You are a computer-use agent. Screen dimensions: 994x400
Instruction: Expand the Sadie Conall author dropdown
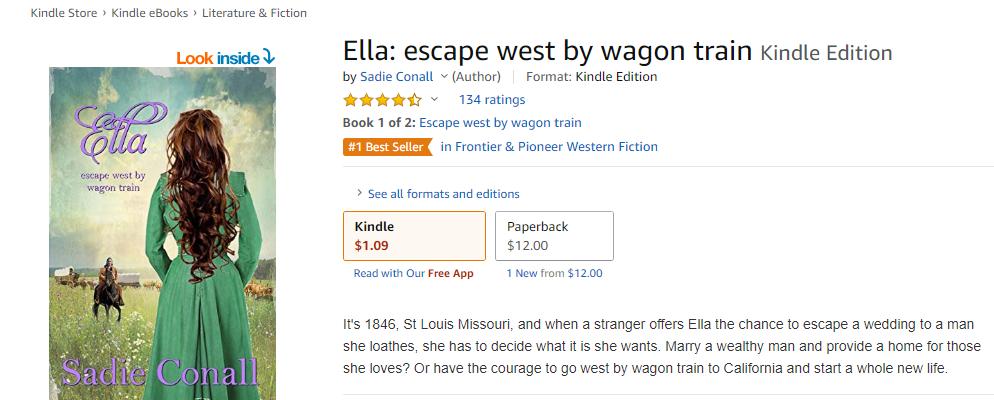444,77
